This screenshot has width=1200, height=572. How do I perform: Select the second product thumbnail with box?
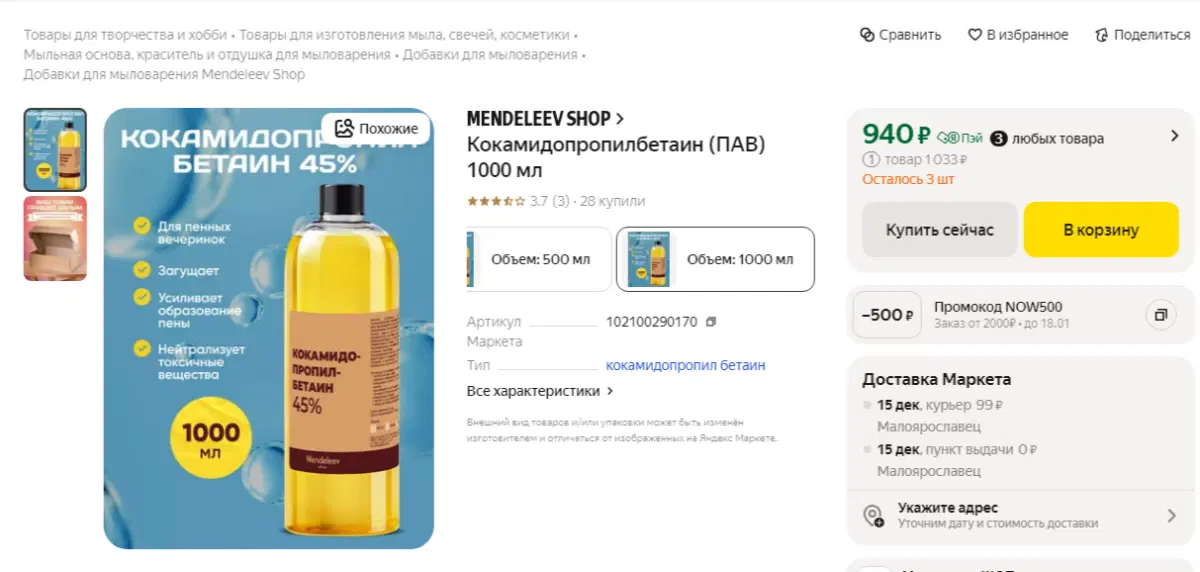(55, 238)
